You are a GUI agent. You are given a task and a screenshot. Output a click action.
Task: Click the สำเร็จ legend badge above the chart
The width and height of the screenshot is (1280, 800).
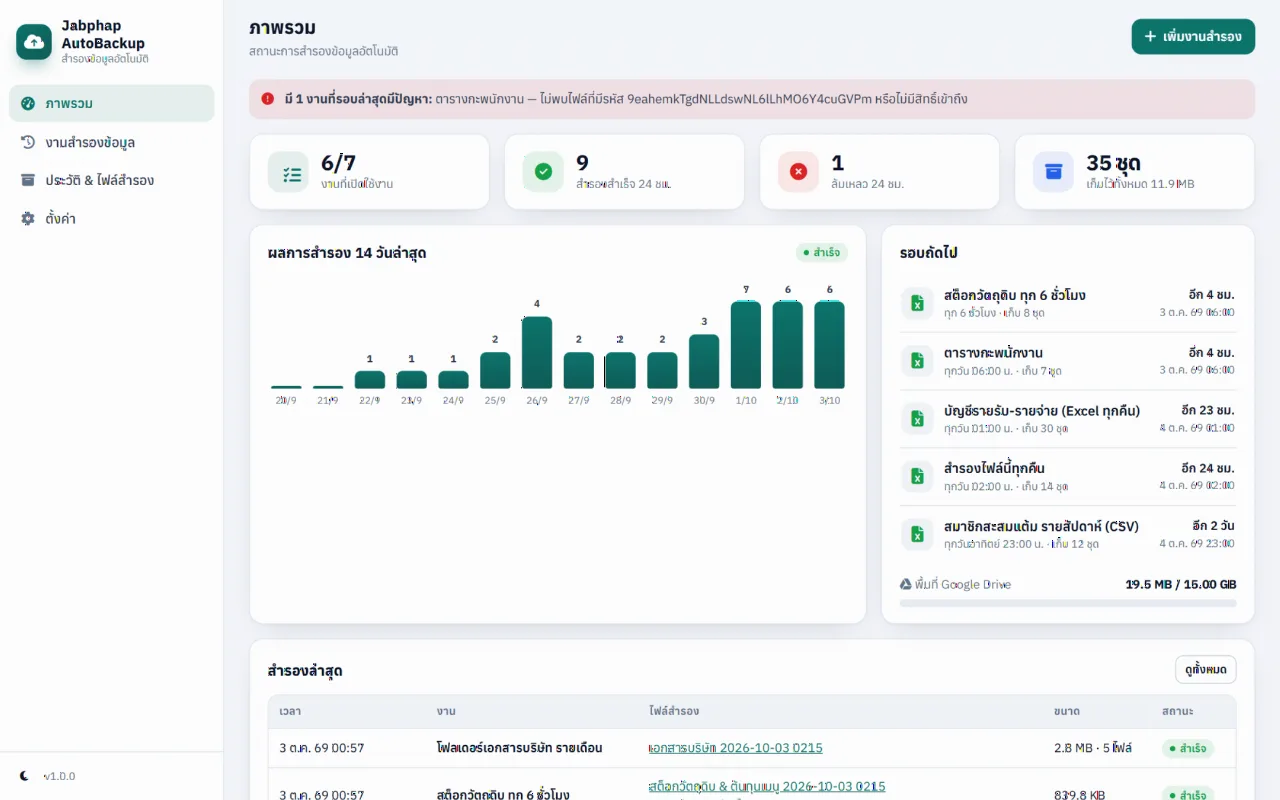822,253
